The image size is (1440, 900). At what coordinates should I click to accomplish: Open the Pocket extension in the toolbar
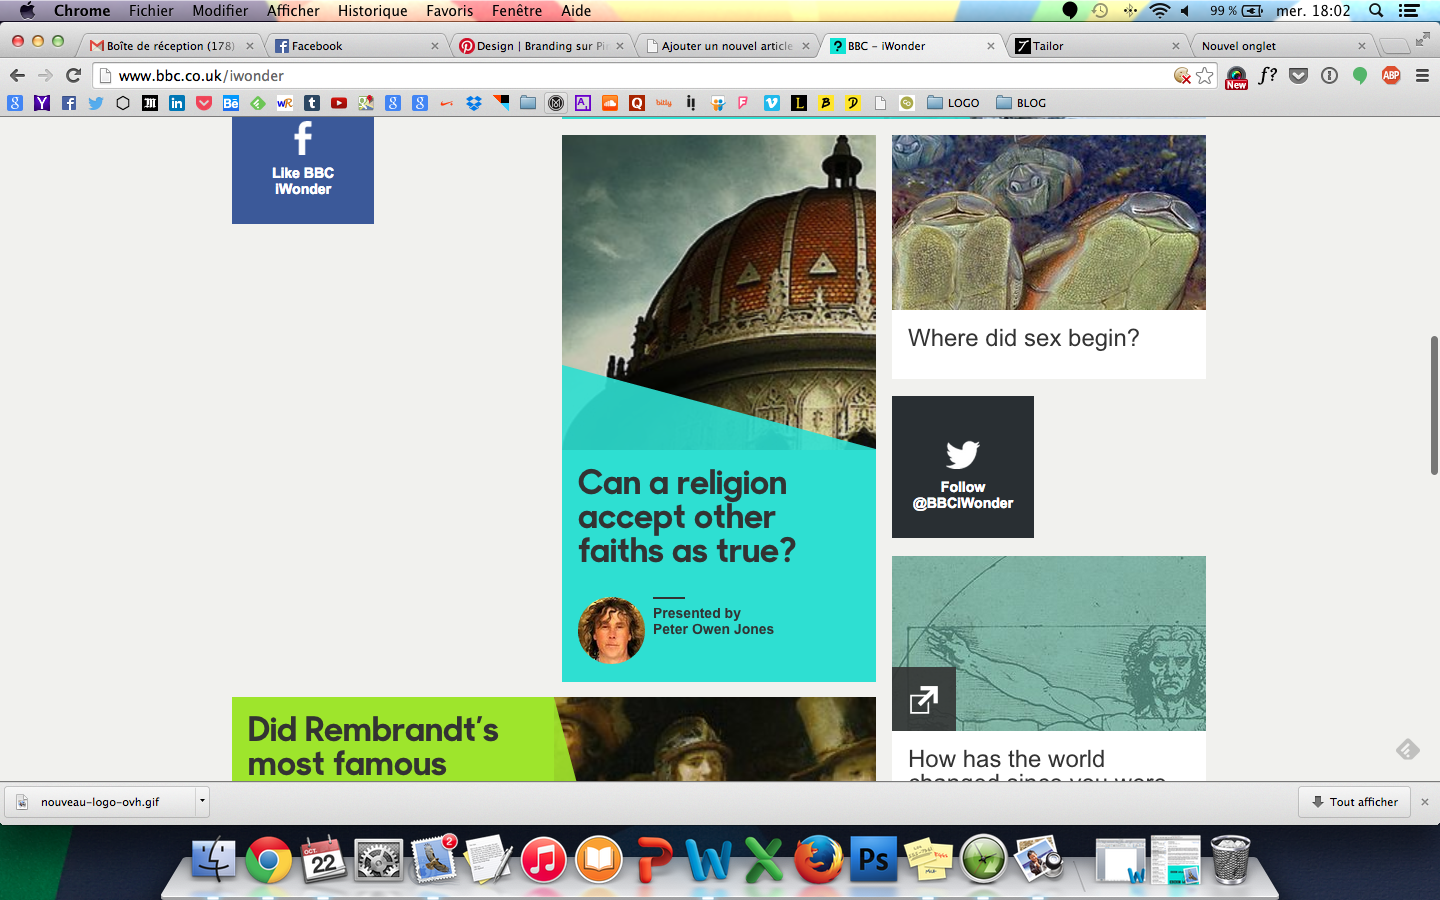click(1298, 76)
